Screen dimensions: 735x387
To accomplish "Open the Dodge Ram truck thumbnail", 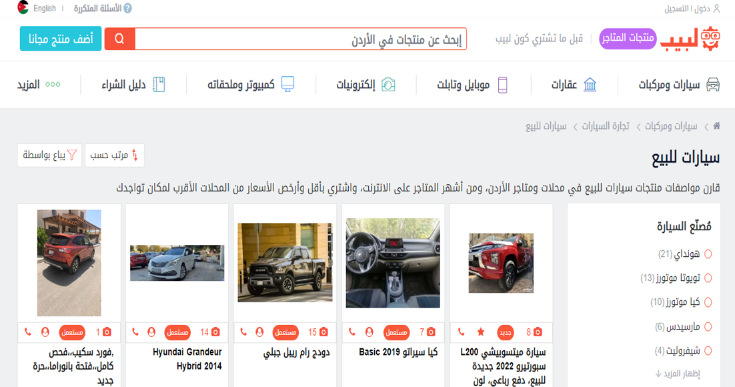I will [x=285, y=262].
